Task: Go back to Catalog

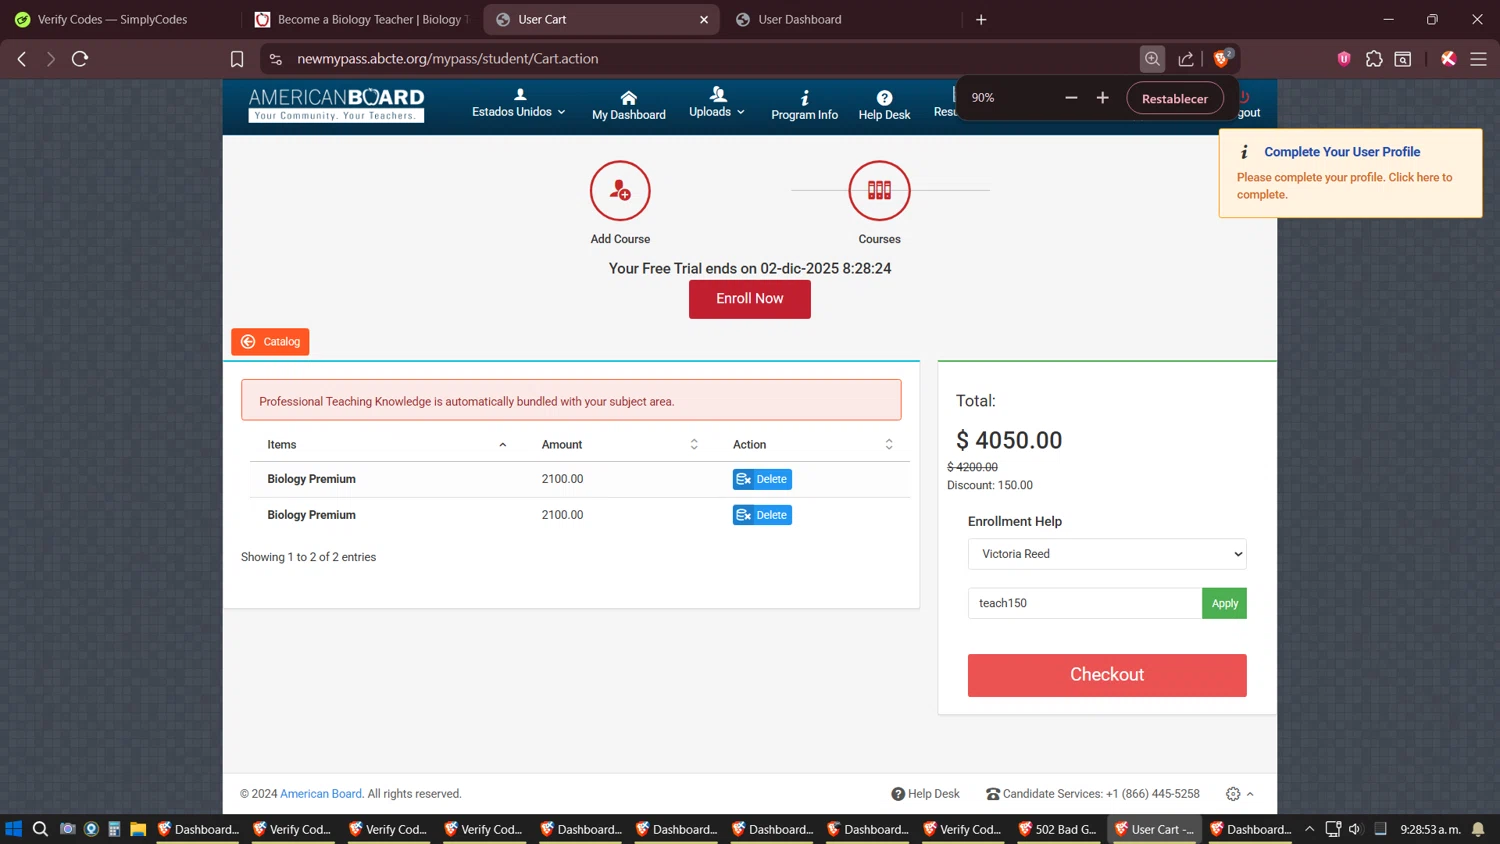Action: point(270,342)
